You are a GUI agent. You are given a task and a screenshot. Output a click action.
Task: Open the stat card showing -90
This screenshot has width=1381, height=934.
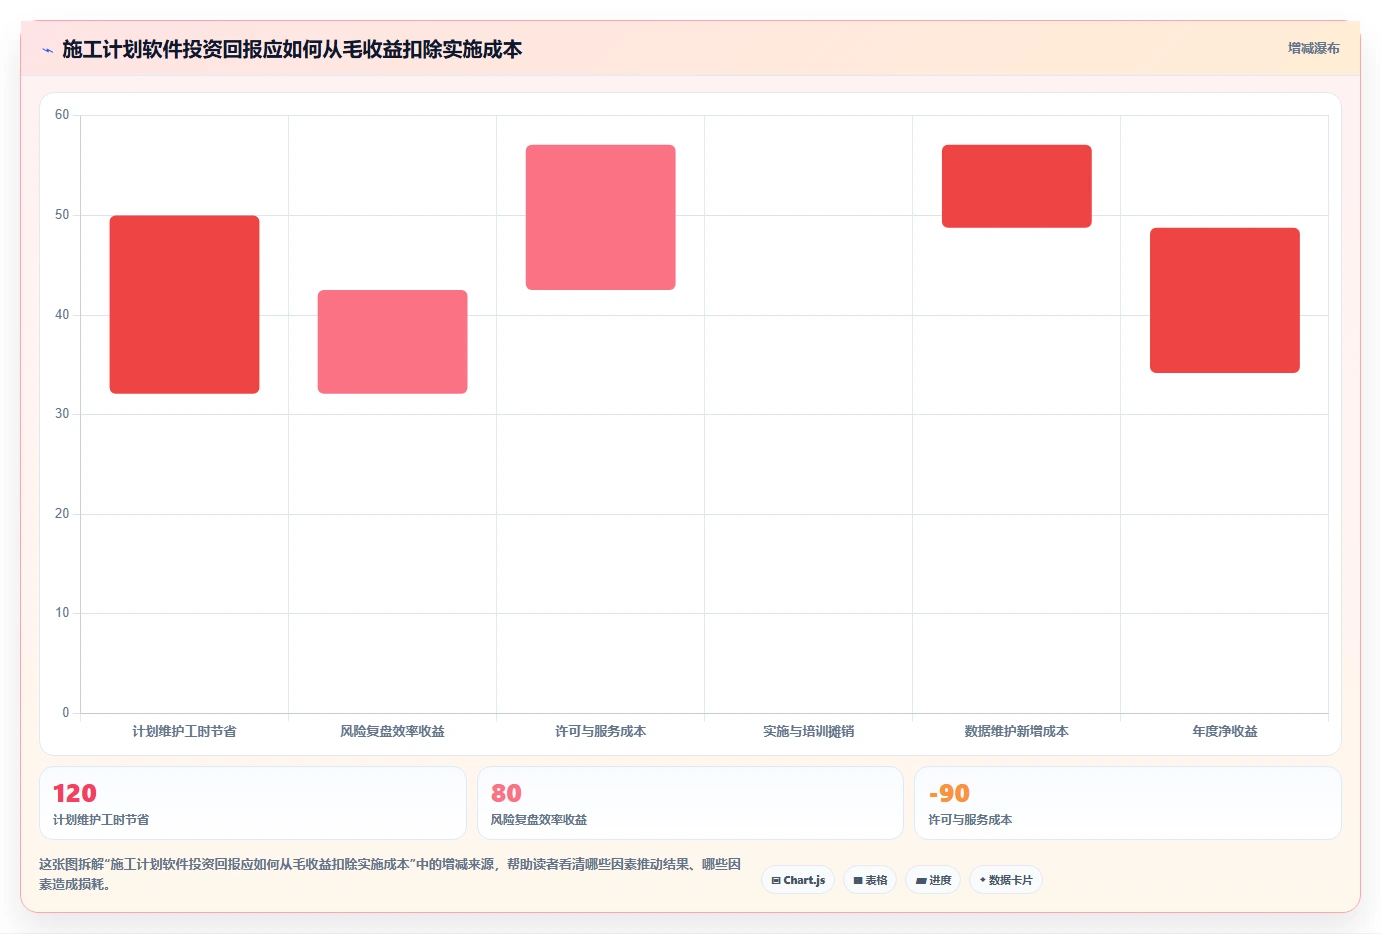point(1128,803)
